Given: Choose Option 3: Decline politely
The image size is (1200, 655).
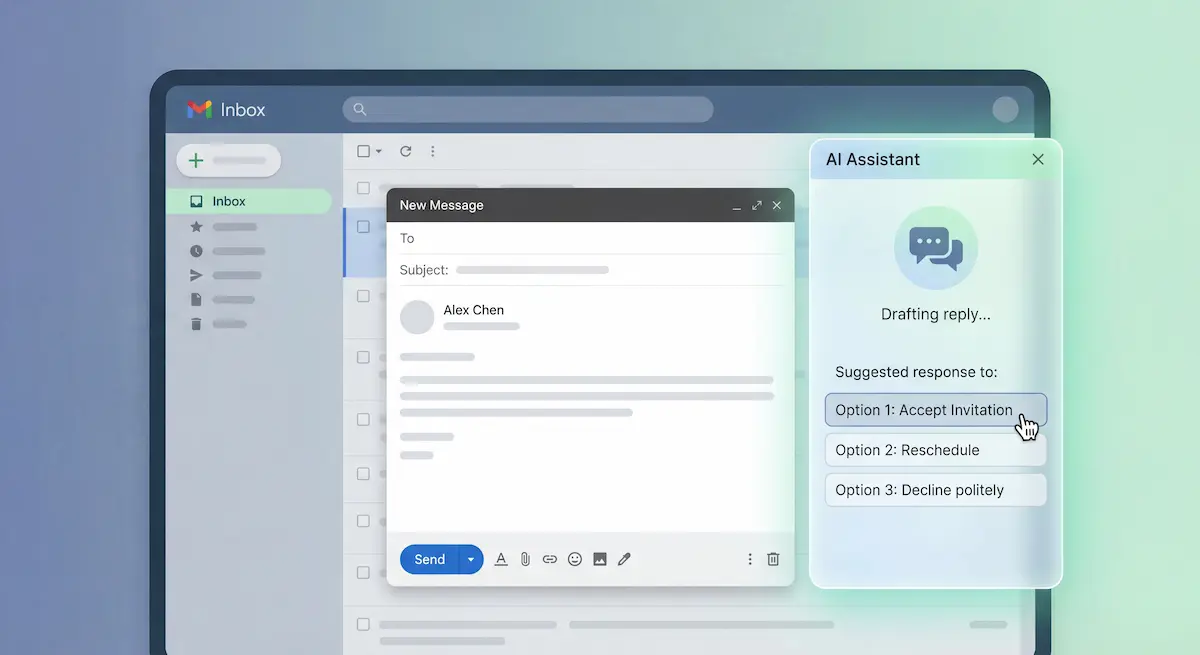Looking at the screenshot, I should coord(936,490).
